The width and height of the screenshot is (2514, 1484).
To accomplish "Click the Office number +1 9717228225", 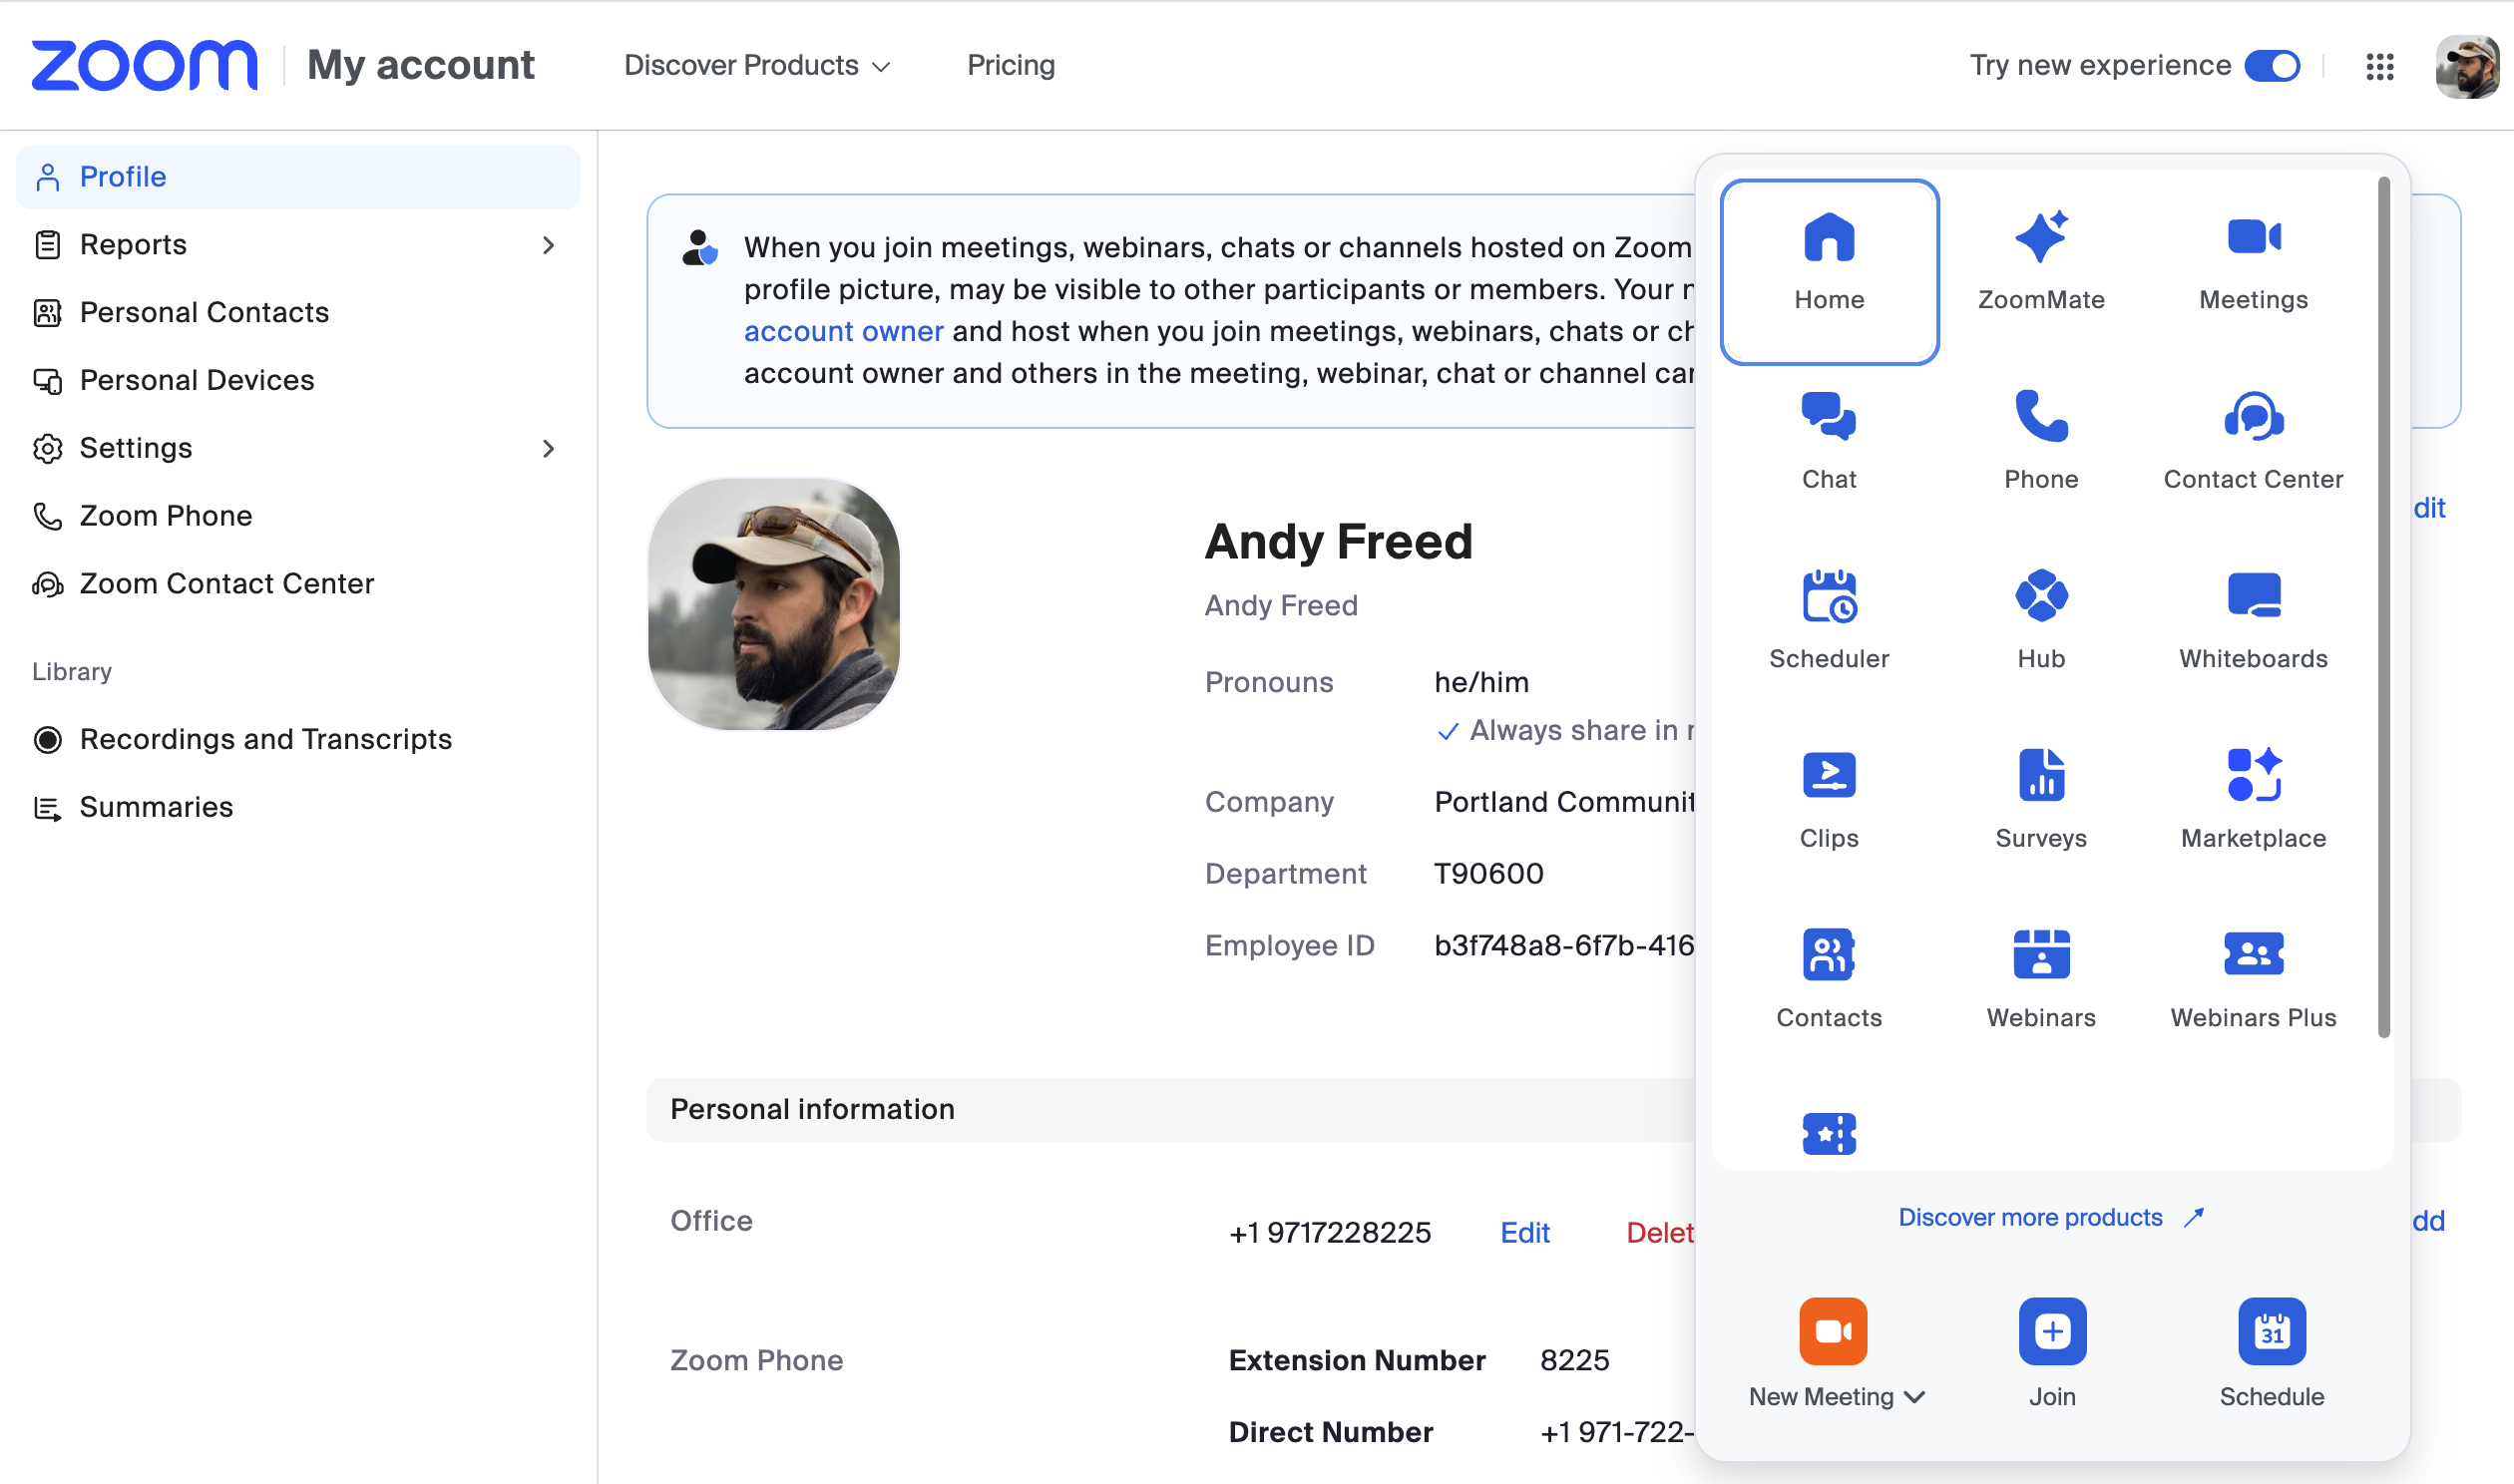I will [x=1330, y=1233].
